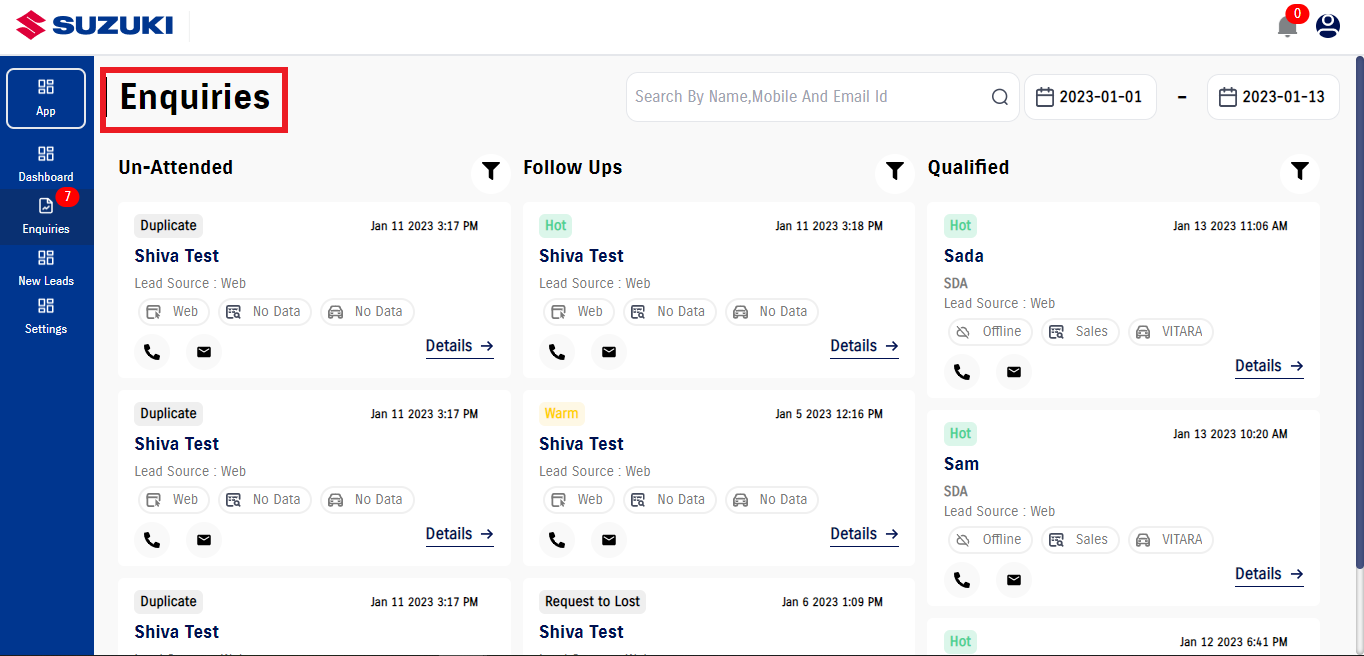Click Offline chip on Sada card

(990, 332)
